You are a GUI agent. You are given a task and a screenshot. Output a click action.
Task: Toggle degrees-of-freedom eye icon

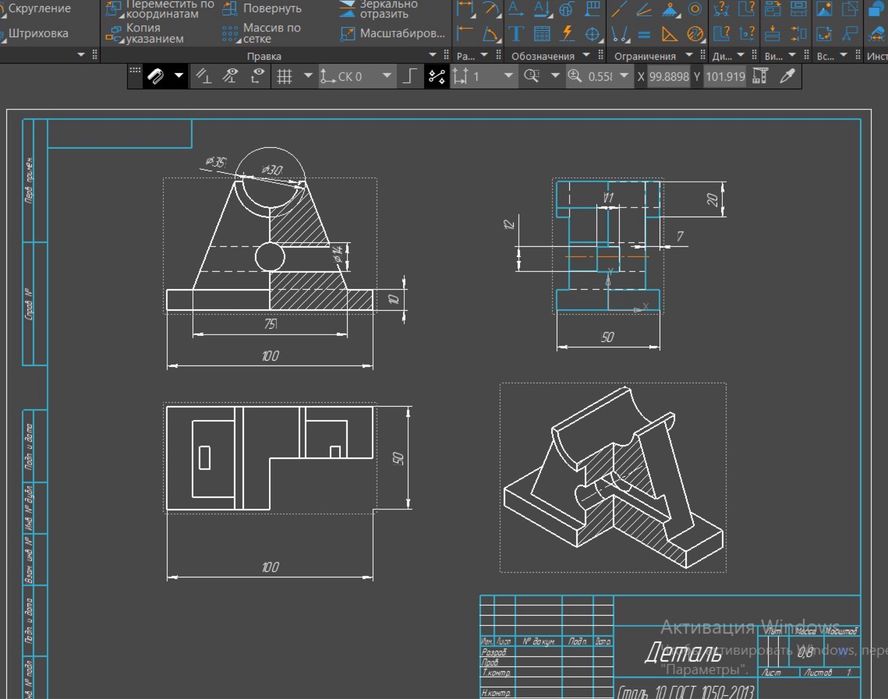(258, 76)
